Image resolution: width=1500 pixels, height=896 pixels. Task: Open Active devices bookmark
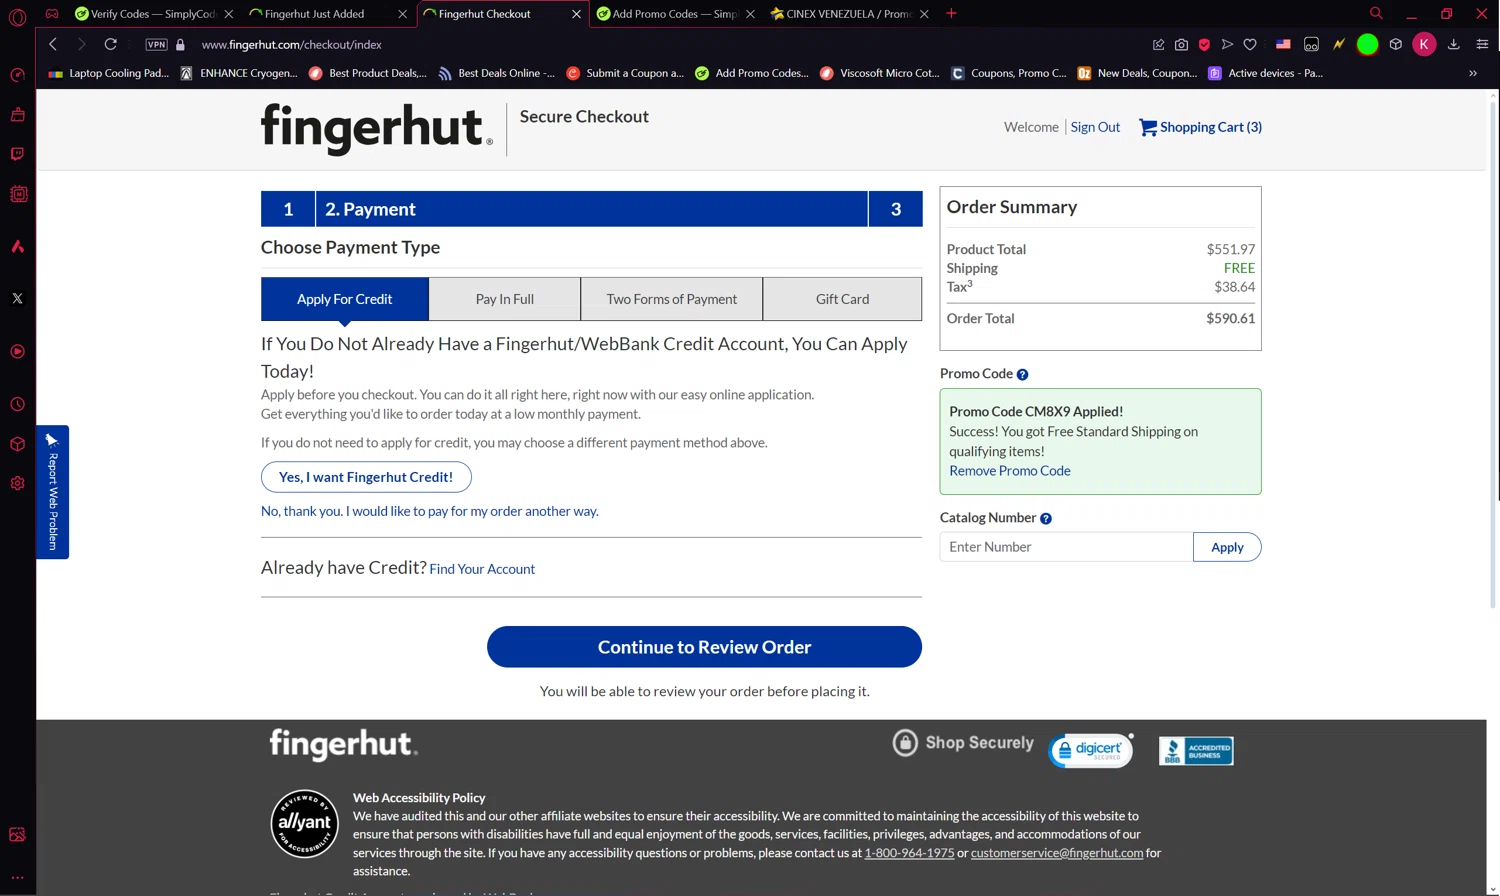1265,73
